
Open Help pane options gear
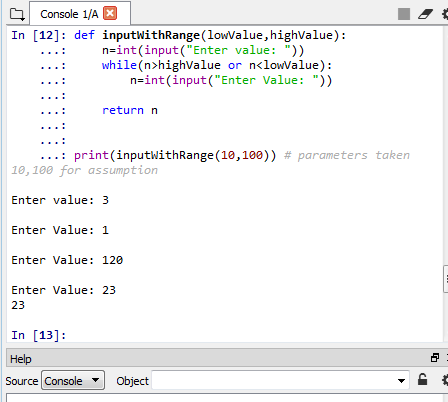(x=445, y=380)
